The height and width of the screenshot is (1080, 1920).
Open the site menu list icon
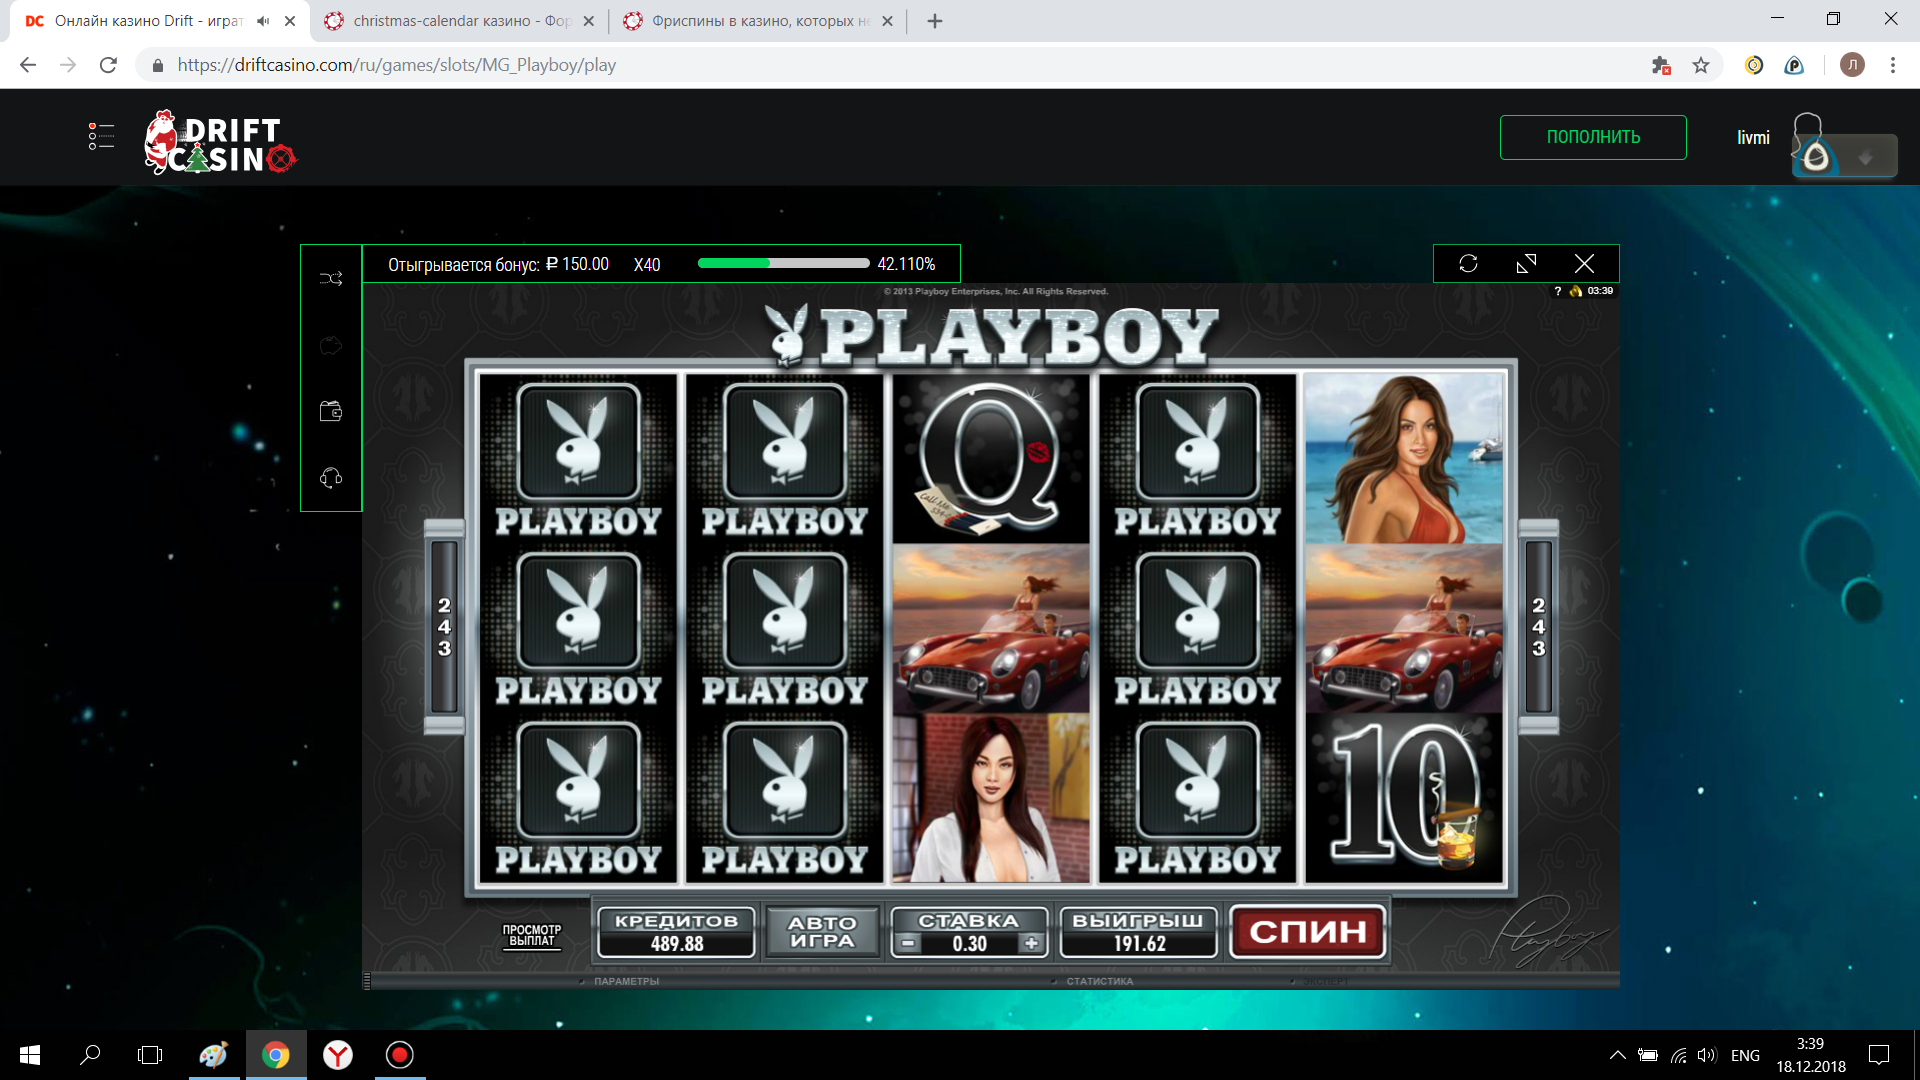coord(101,137)
